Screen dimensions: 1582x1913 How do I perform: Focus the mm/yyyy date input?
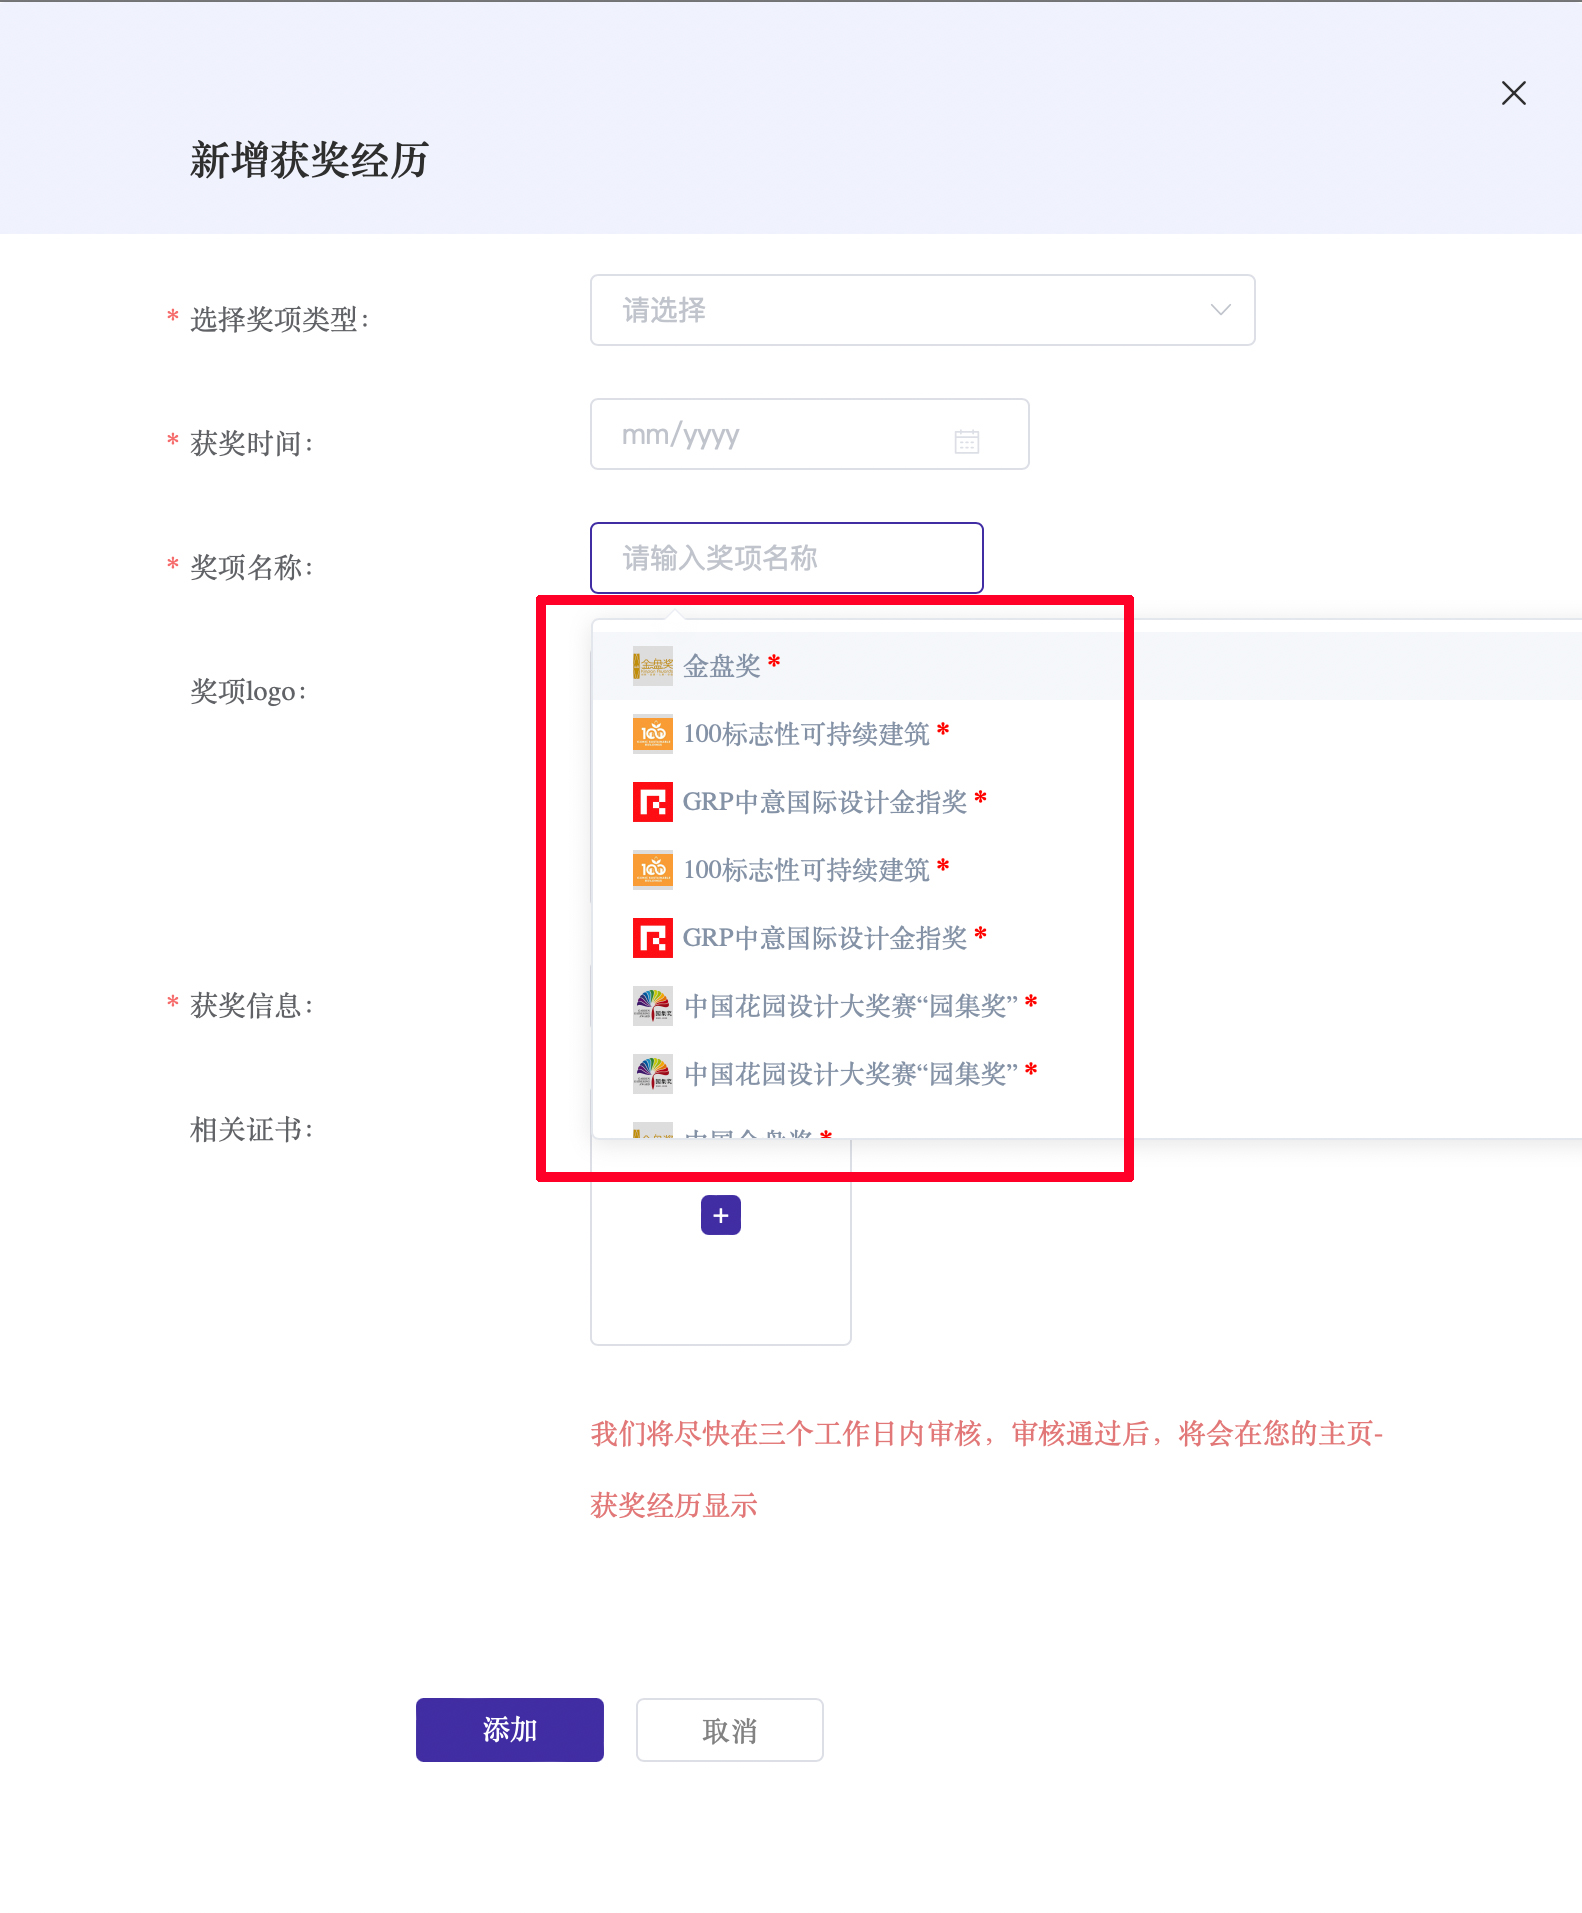tap(780, 435)
